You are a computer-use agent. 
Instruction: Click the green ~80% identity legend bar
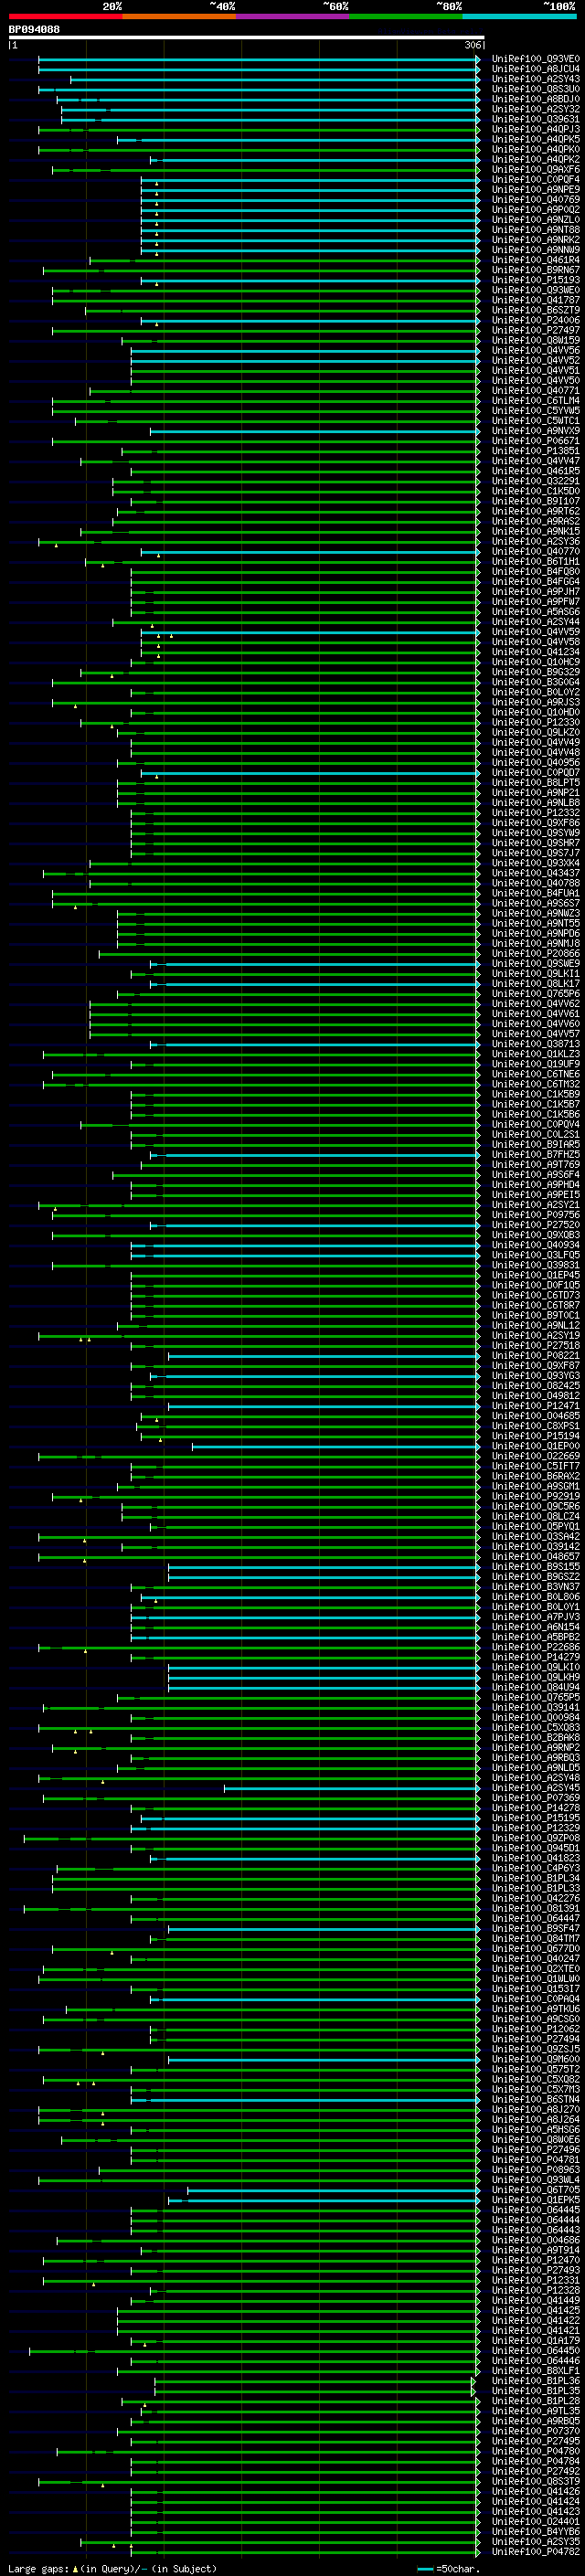406,16
